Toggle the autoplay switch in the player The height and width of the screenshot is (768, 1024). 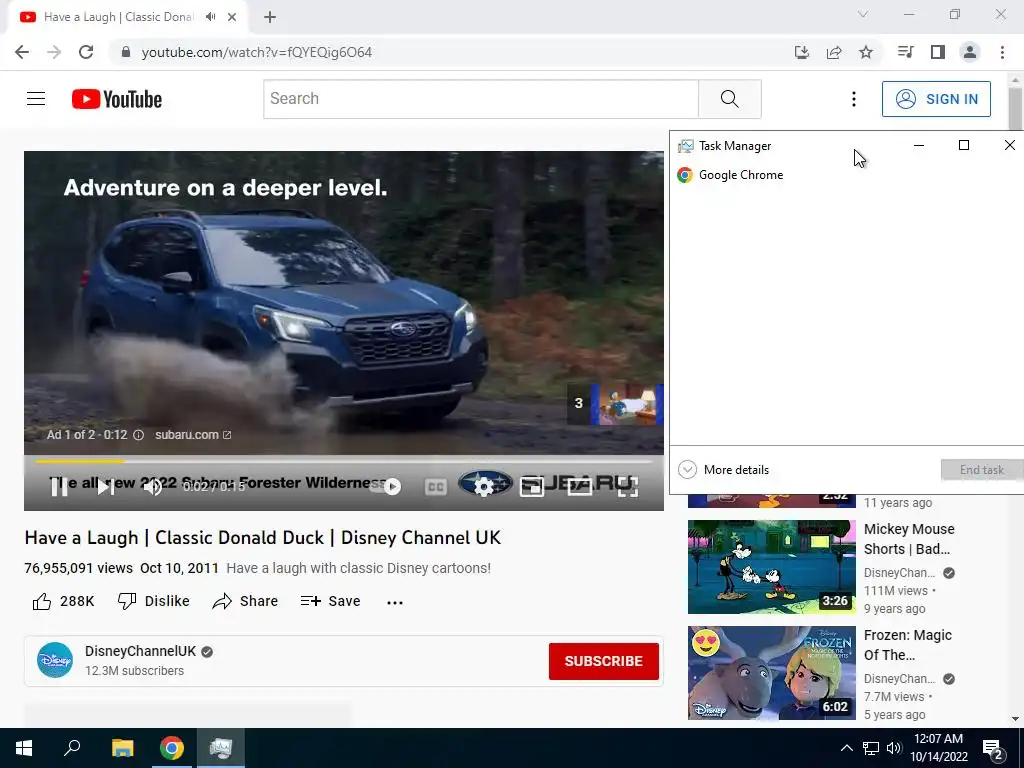click(385, 487)
